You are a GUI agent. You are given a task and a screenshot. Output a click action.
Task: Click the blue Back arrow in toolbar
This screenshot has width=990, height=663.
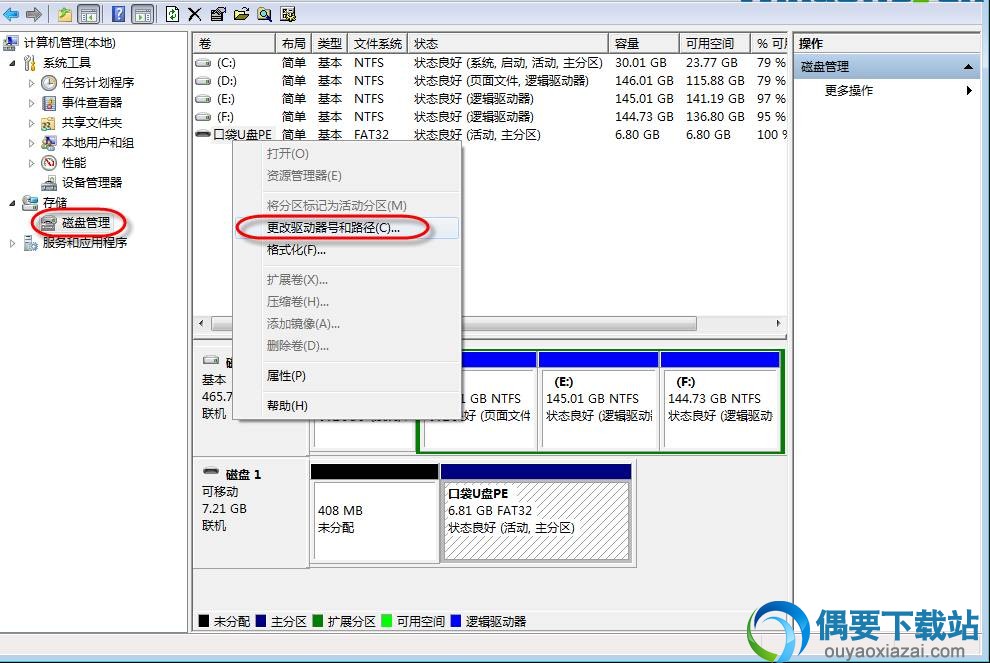point(11,14)
